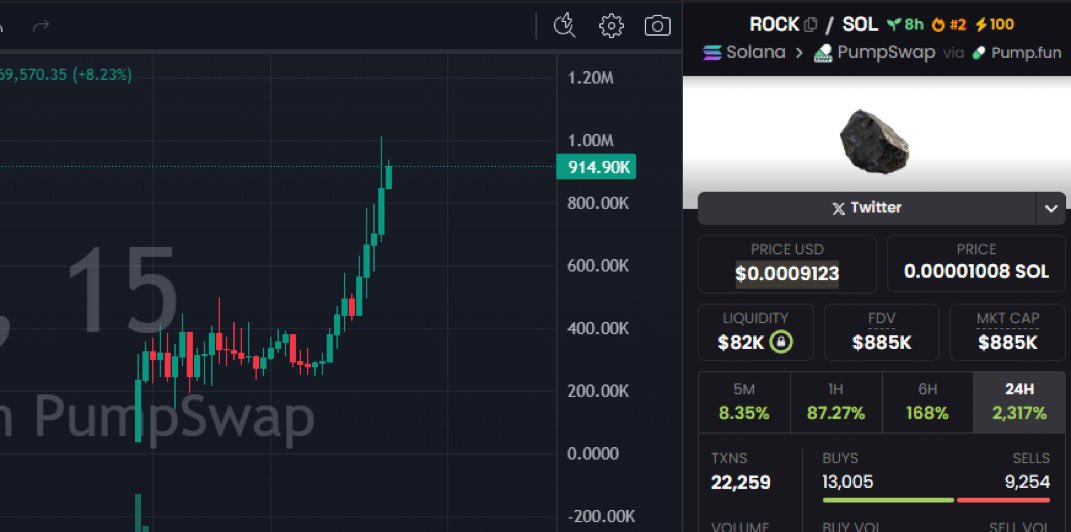Open the Twitter link button
The width and height of the screenshot is (1071, 532).
[x=867, y=208]
